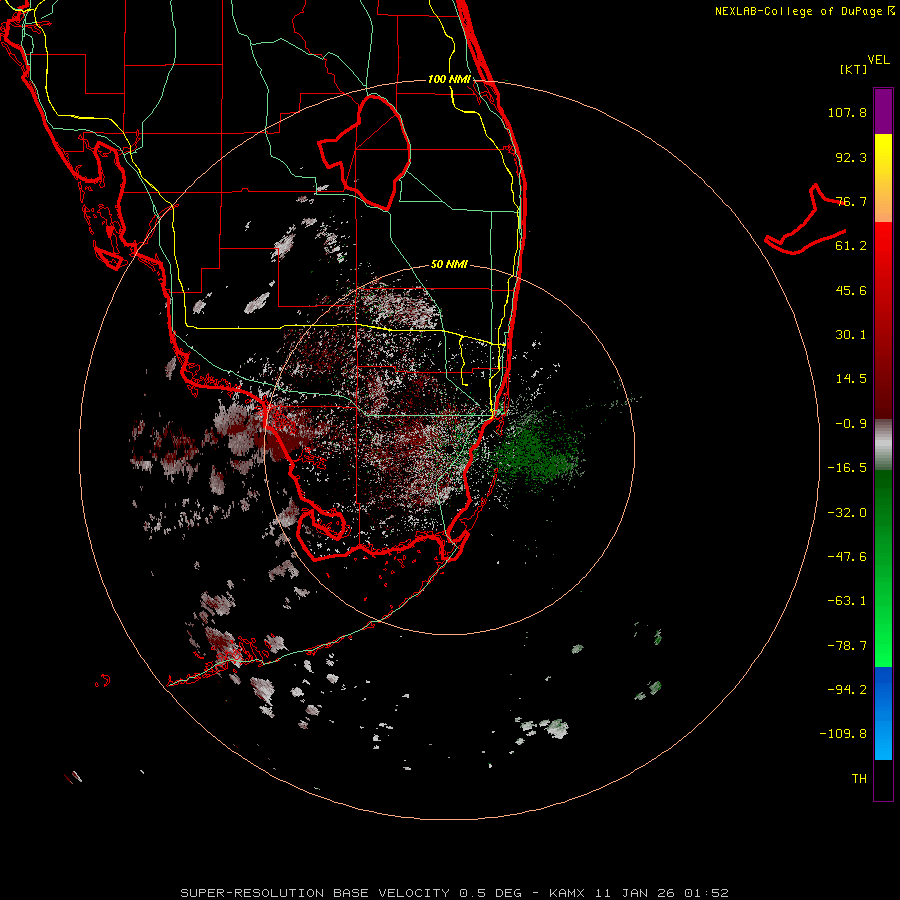Click the 100 NMI range ring label
The height and width of the screenshot is (900, 900).
(449, 79)
